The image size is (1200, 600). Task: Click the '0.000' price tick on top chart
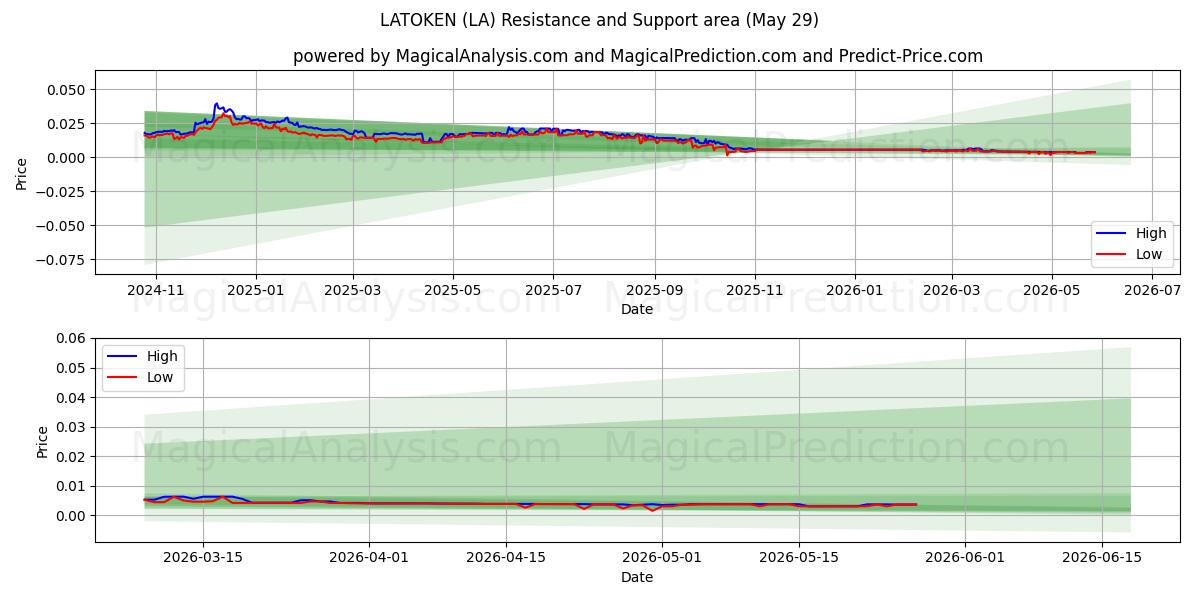tap(67, 158)
